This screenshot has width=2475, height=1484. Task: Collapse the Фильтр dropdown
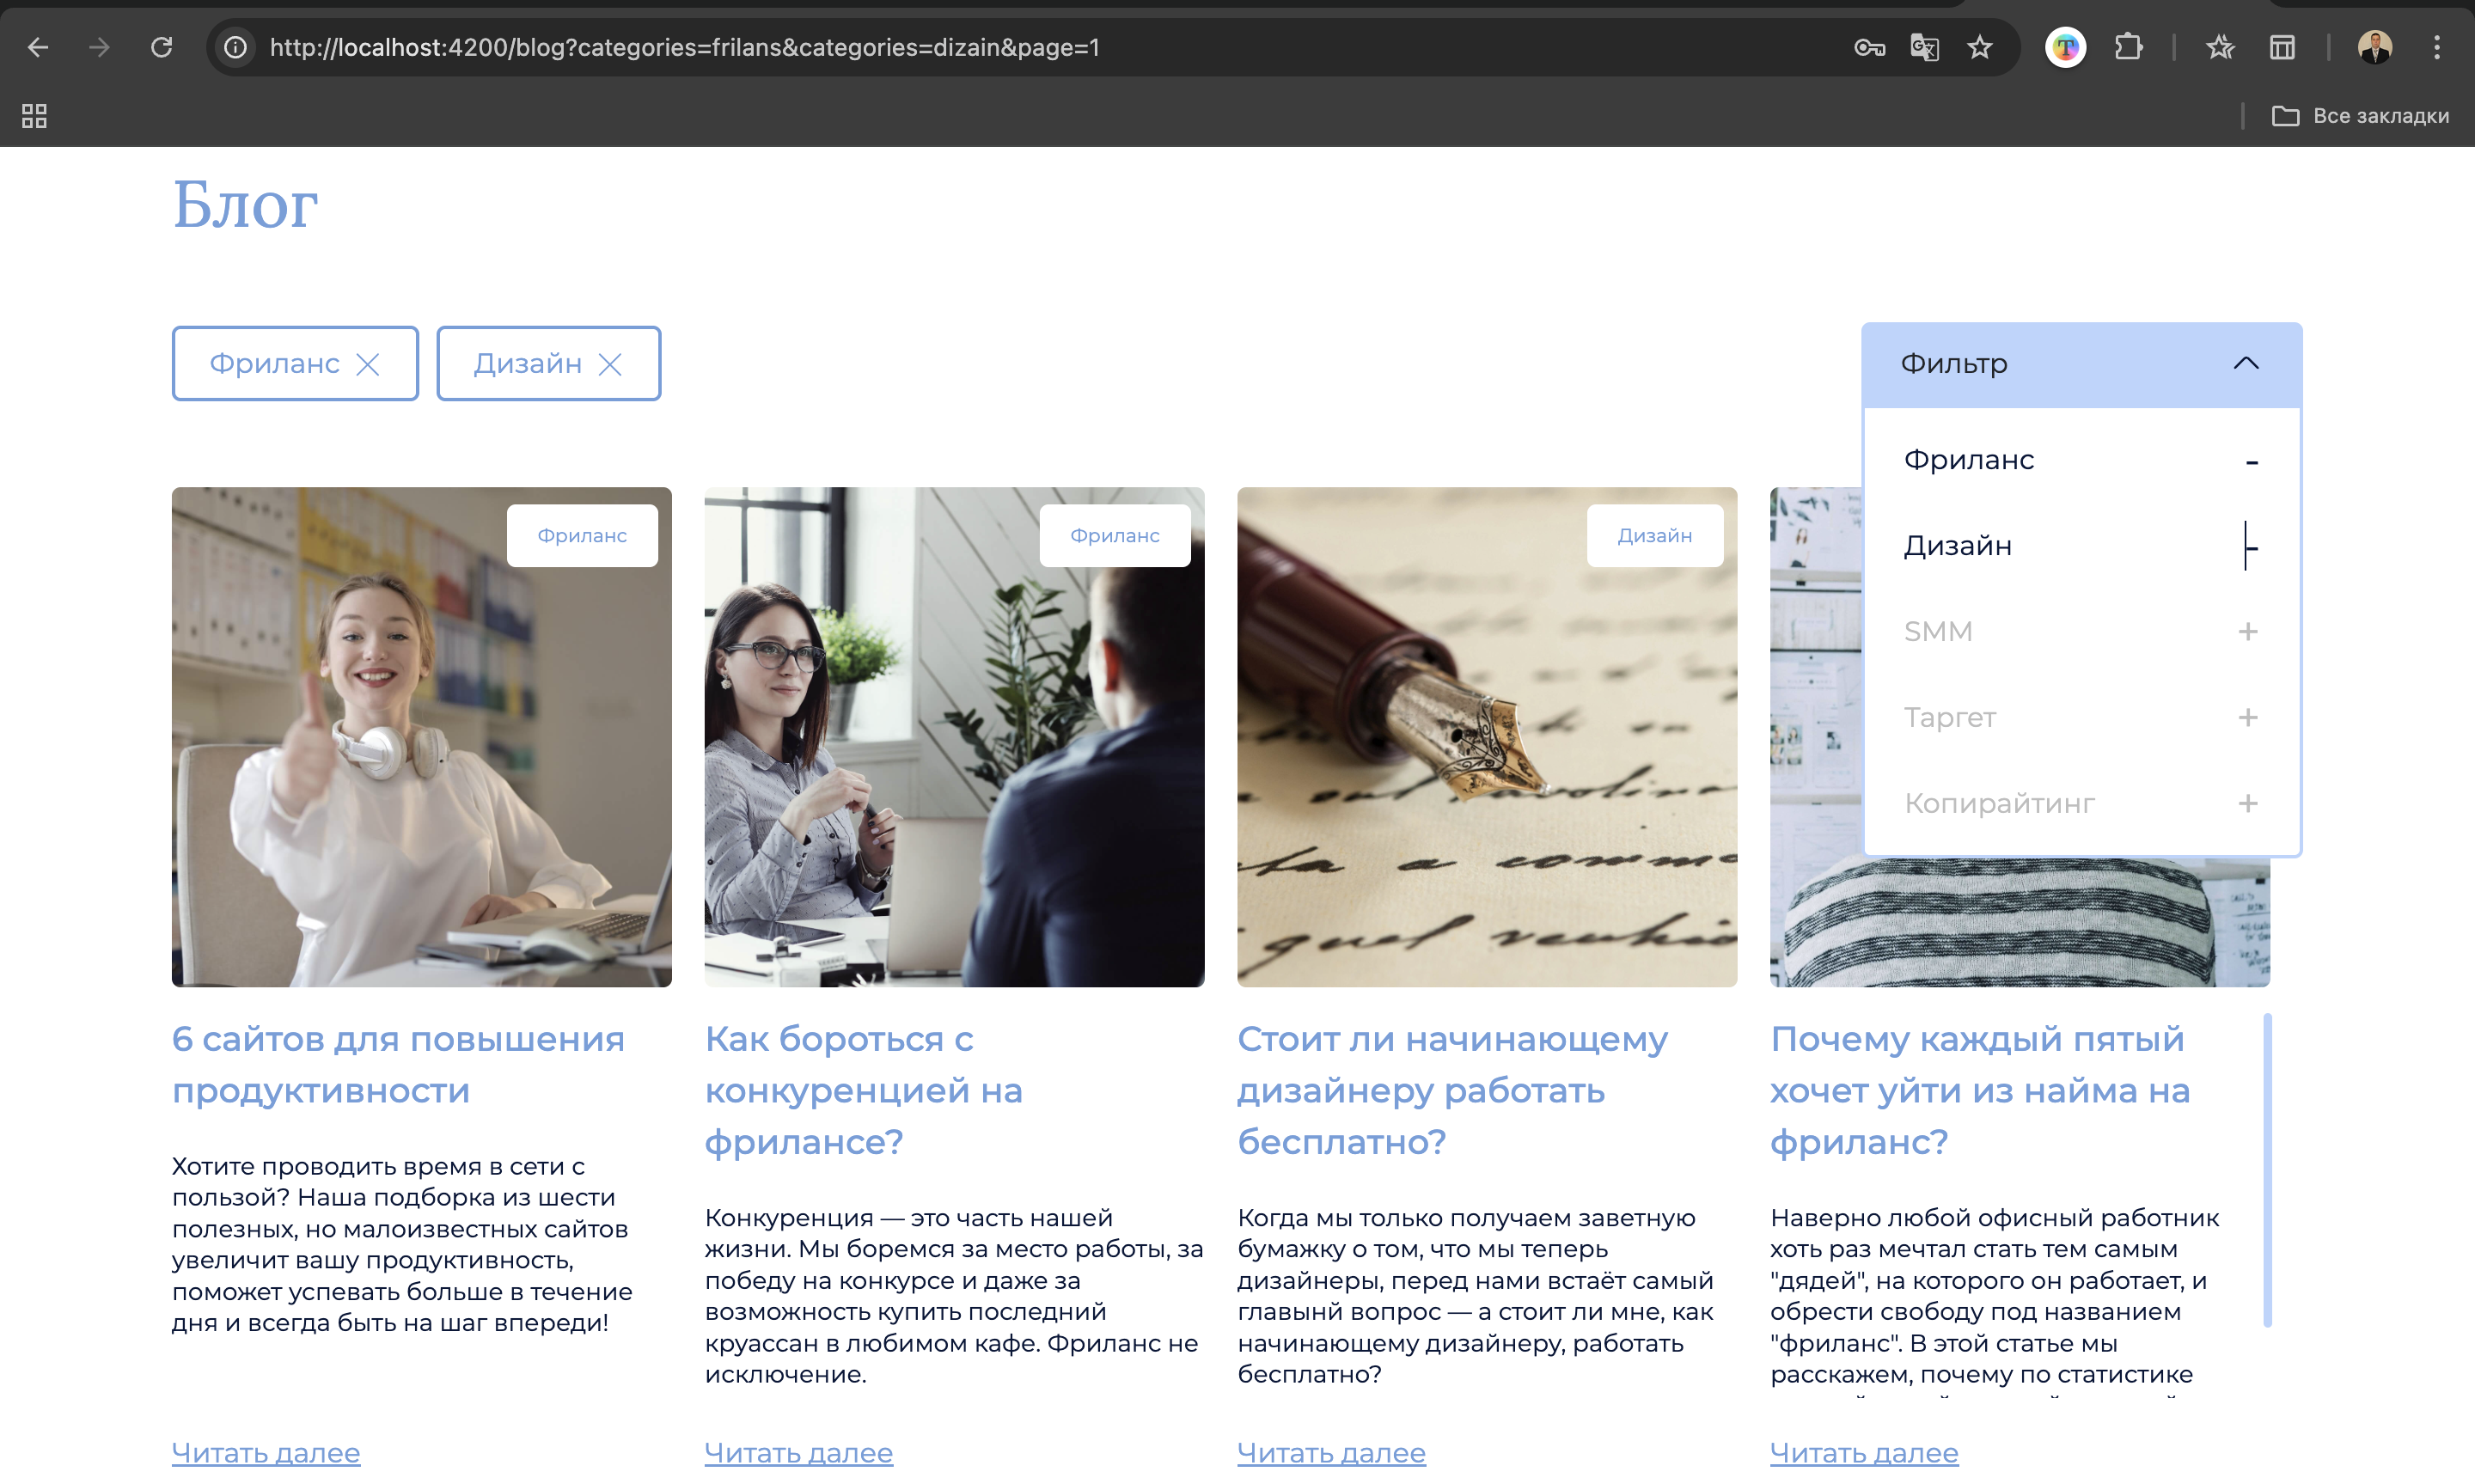pos(2081,364)
